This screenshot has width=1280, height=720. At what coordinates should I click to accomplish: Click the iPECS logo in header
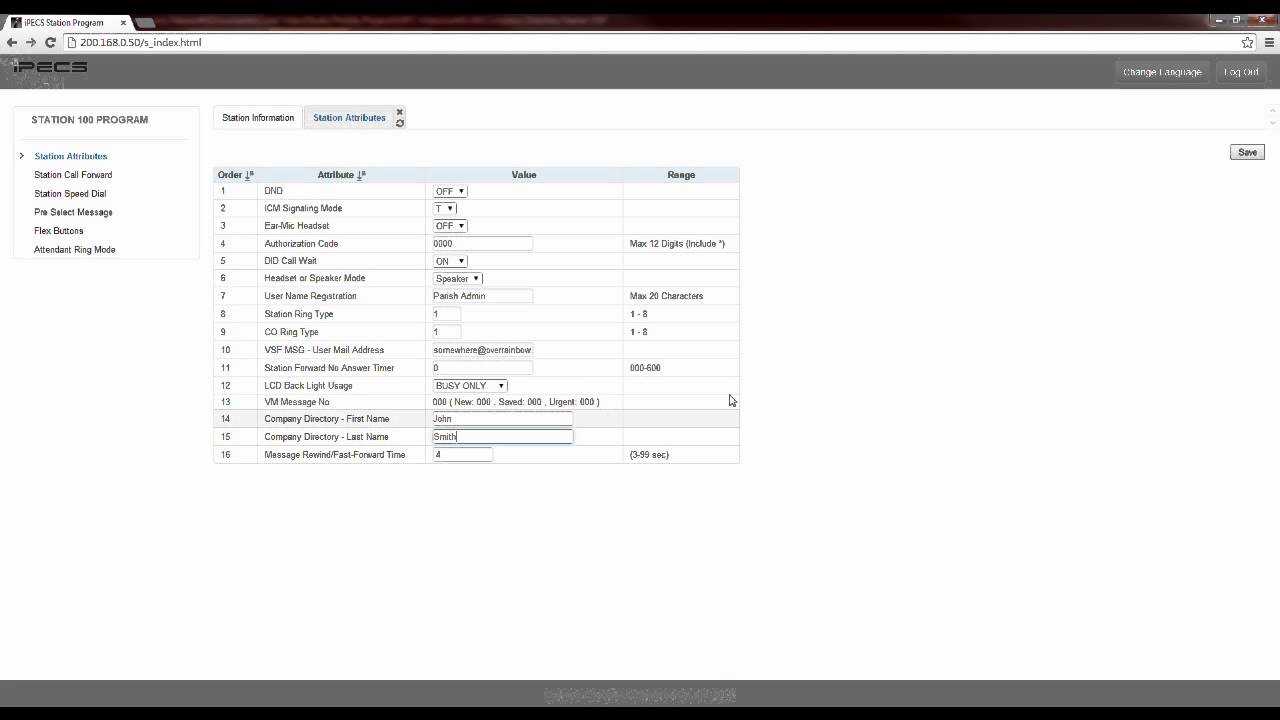tap(48, 68)
